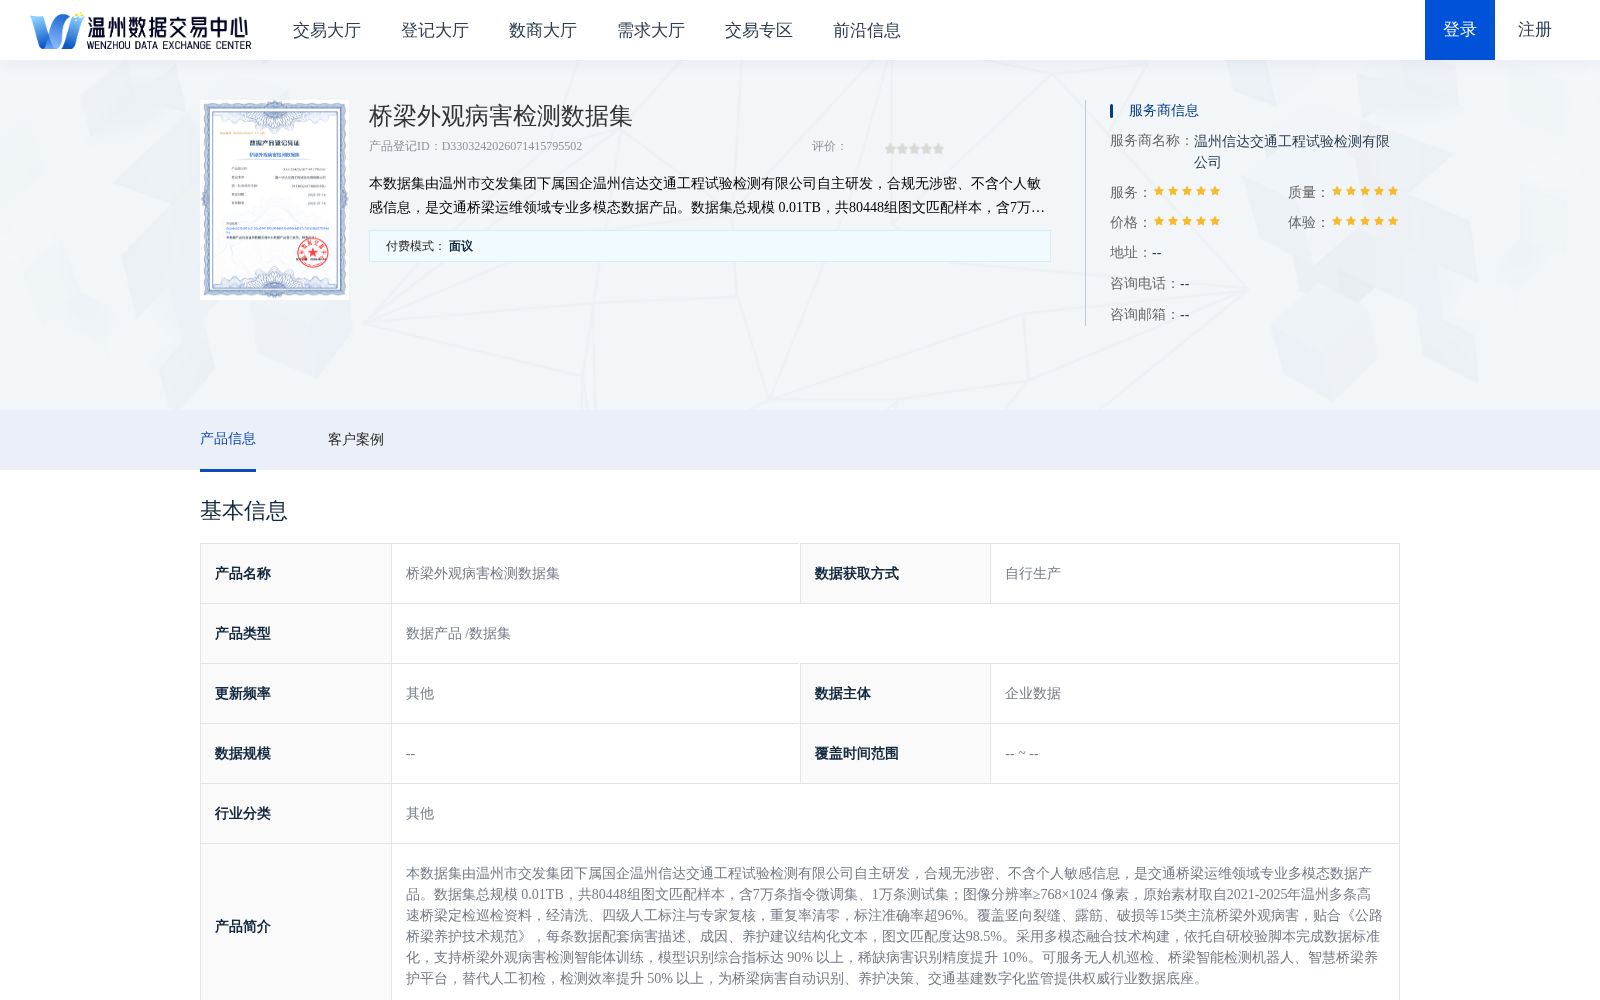The image size is (1600, 1000).
Task: Click the 行业分类 label cell
Action: [296, 814]
